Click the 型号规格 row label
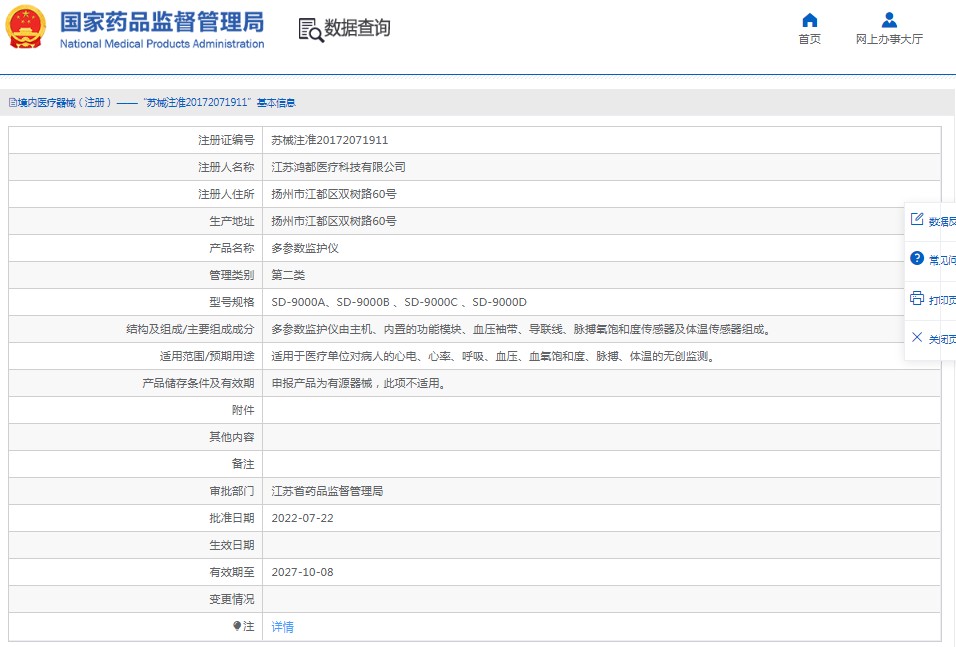Viewport: 956px width, 647px height. [x=232, y=302]
